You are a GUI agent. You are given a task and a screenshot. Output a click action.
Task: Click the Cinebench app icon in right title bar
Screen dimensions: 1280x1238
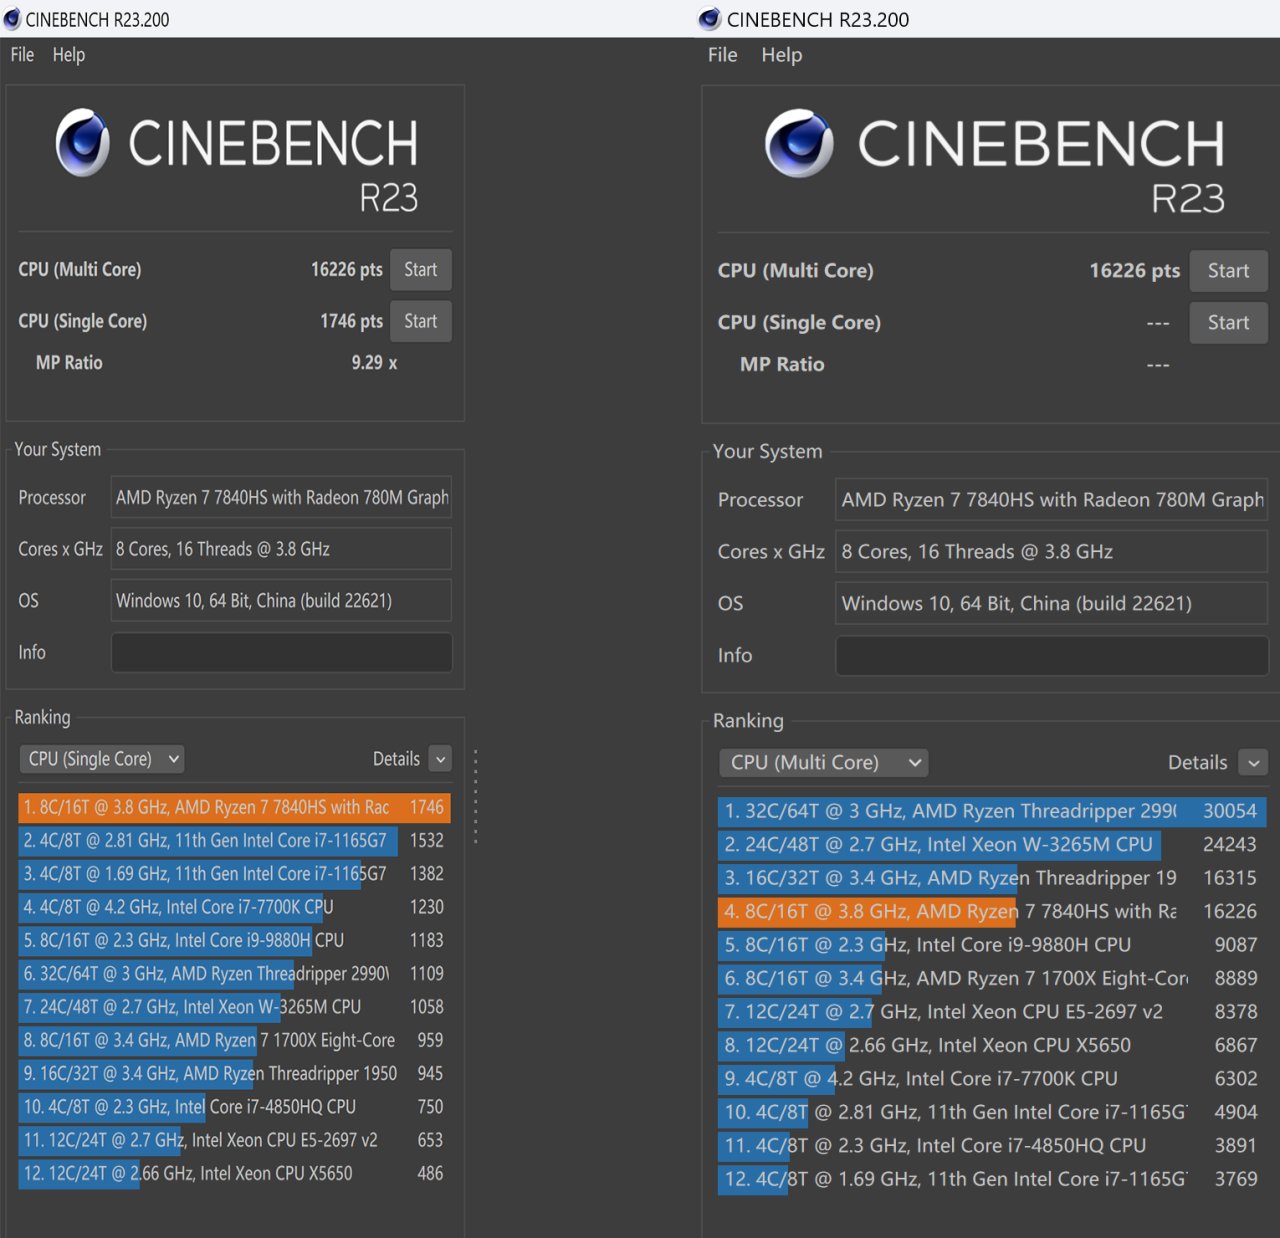coord(710,19)
